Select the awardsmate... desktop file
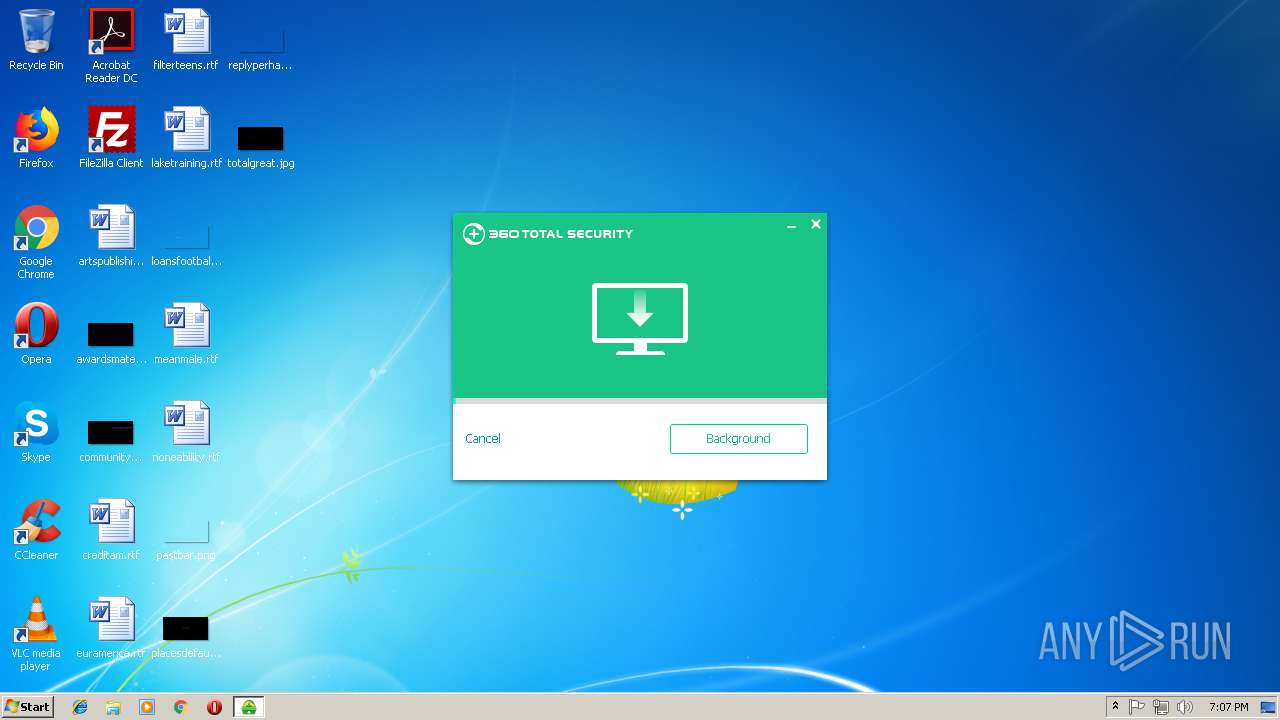 111,341
